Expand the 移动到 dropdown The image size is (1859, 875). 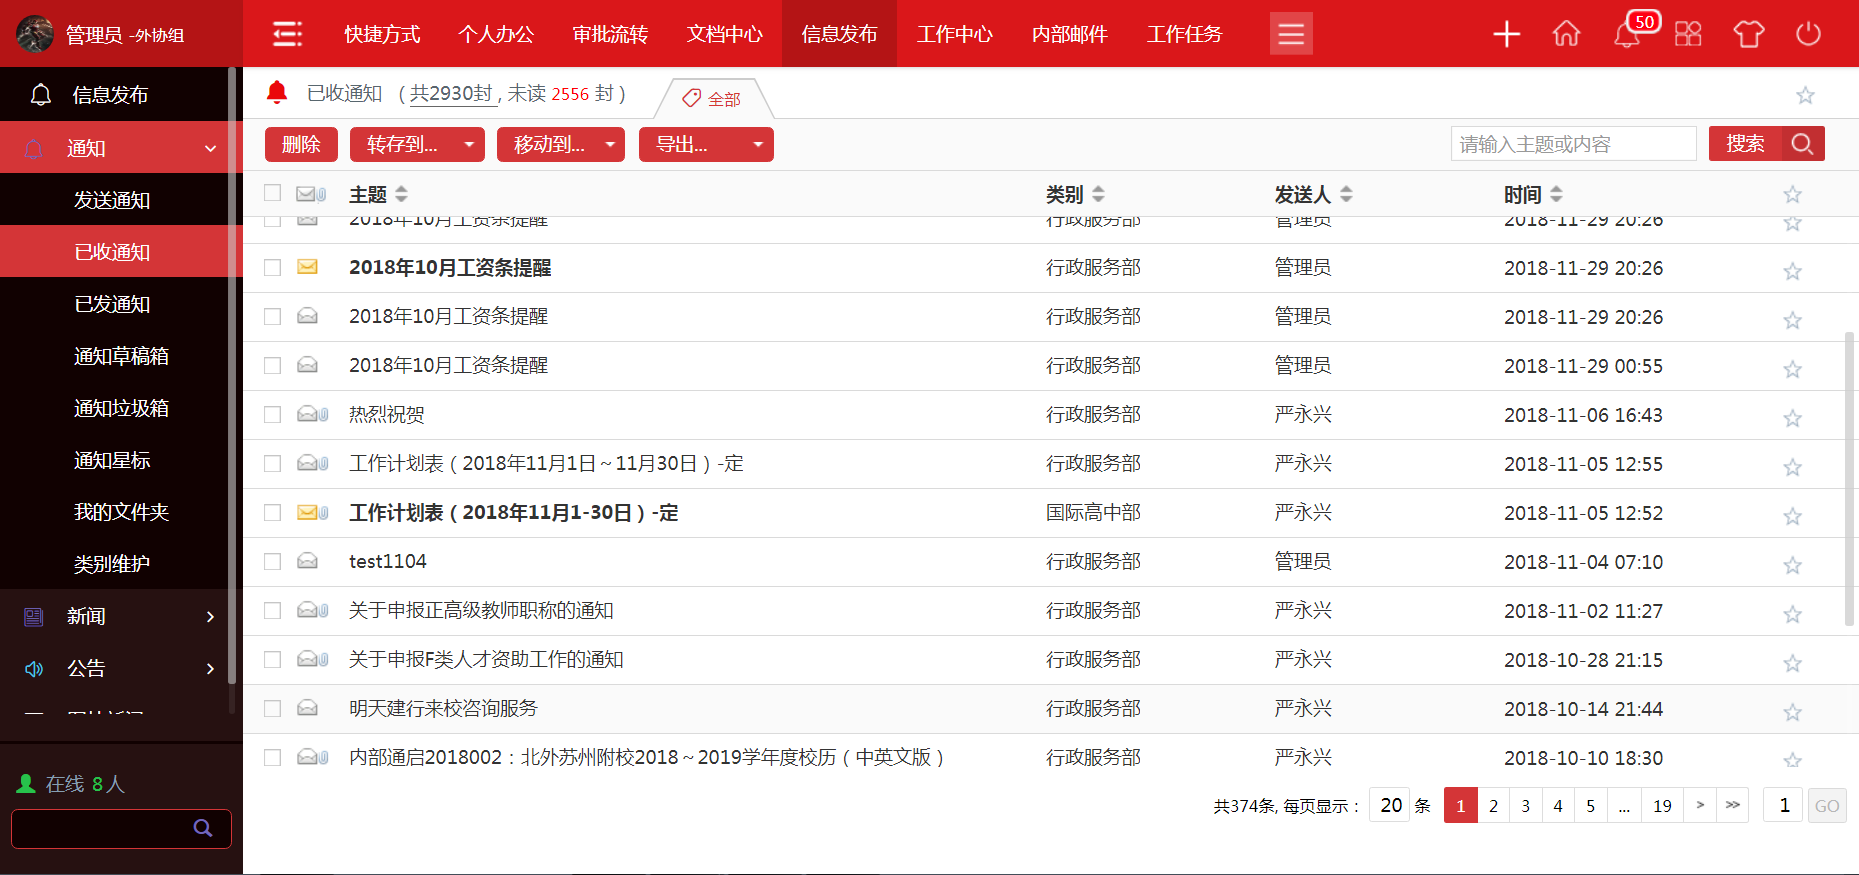click(560, 145)
